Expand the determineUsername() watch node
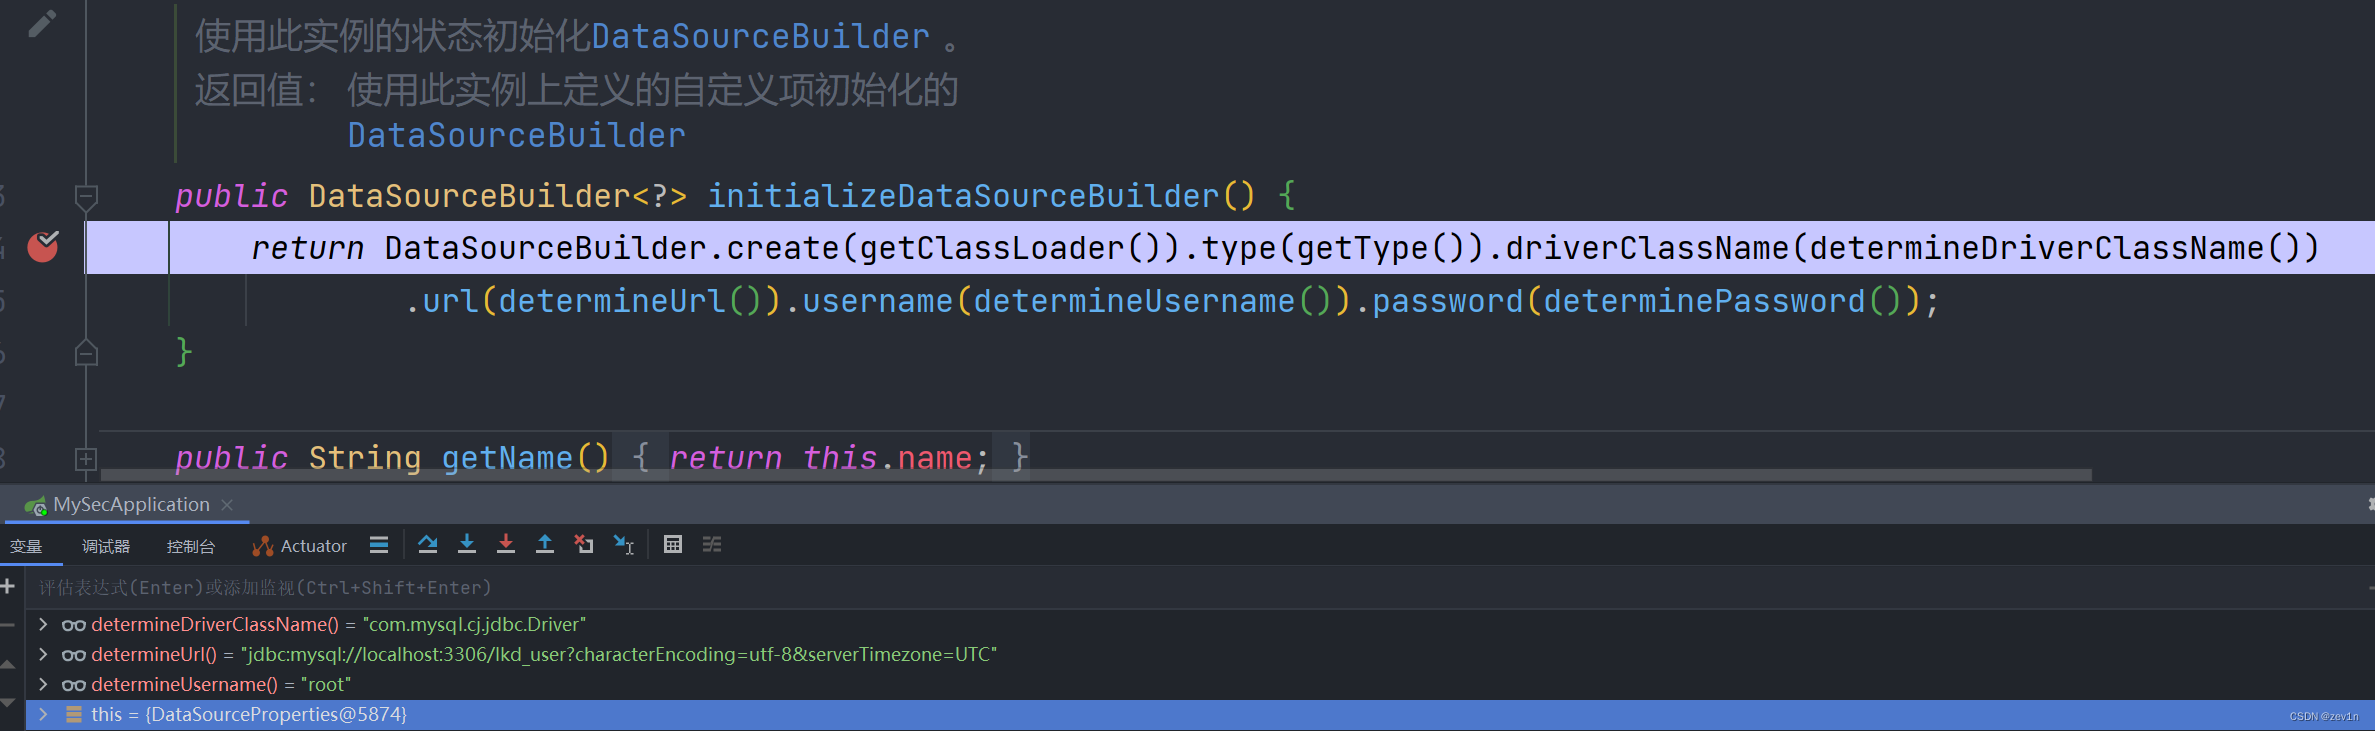Screen dimensions: 2375x731 [43, 684]
